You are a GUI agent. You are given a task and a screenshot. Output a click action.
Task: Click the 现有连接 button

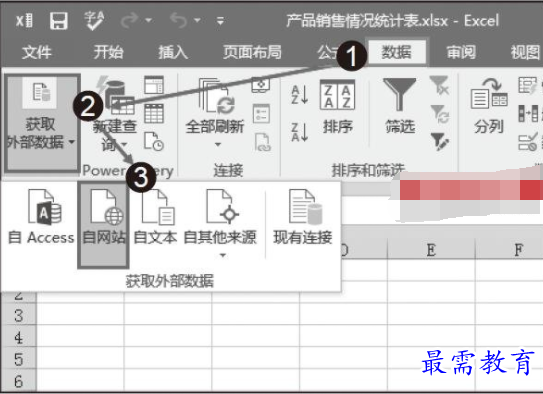(x=303, y=217)
